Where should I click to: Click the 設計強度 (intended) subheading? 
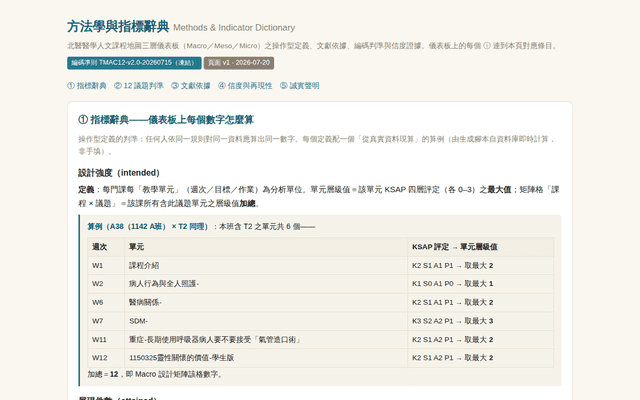pyautogui.click(x=119, y=173)
